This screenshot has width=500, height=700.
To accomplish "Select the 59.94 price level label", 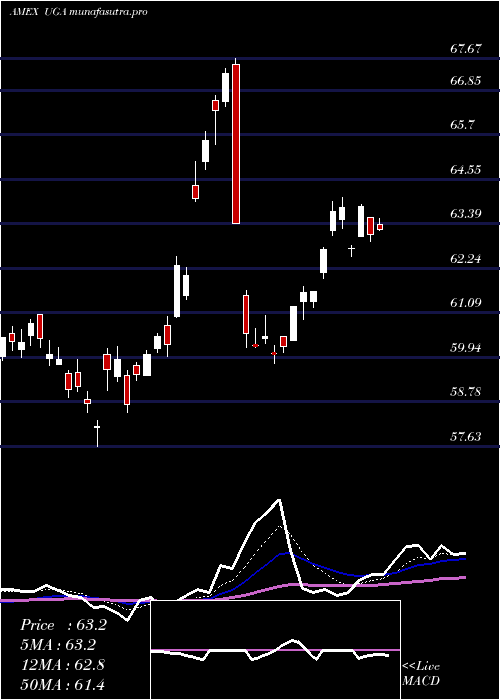I will pyautogui.click(x=466, y=348).
